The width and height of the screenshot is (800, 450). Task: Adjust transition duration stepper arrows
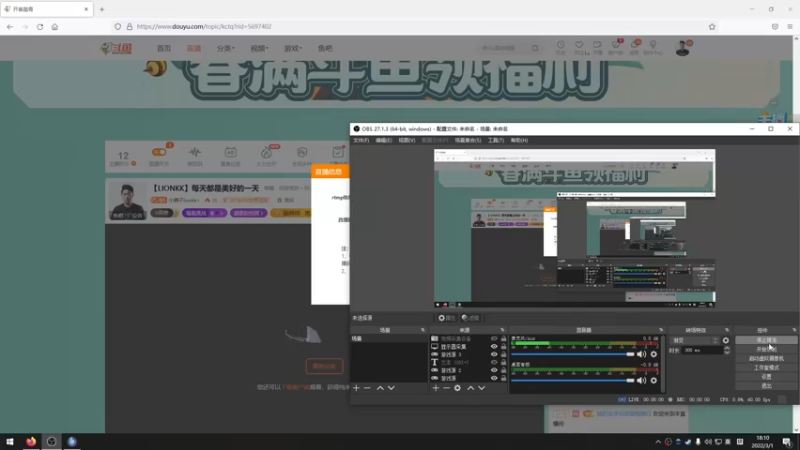point(727,351)
